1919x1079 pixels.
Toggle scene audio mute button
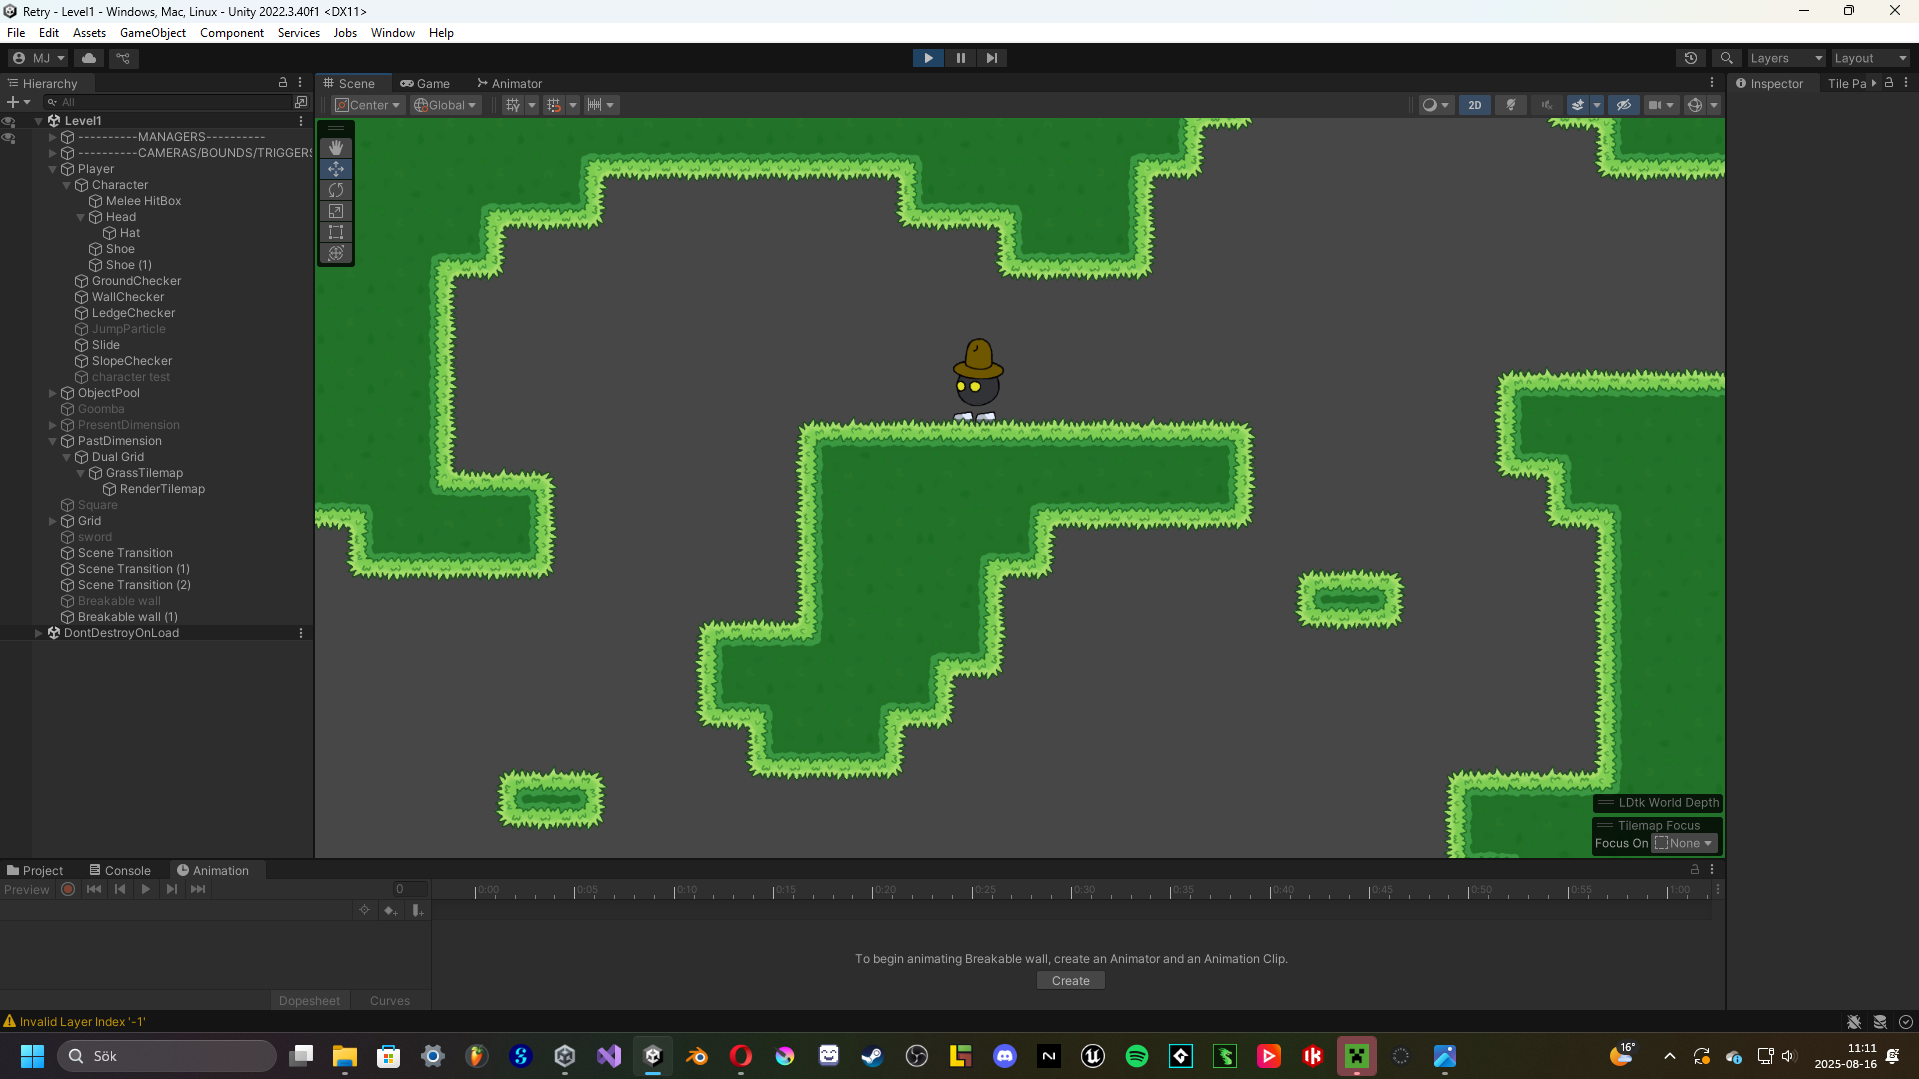[1546, 105]
